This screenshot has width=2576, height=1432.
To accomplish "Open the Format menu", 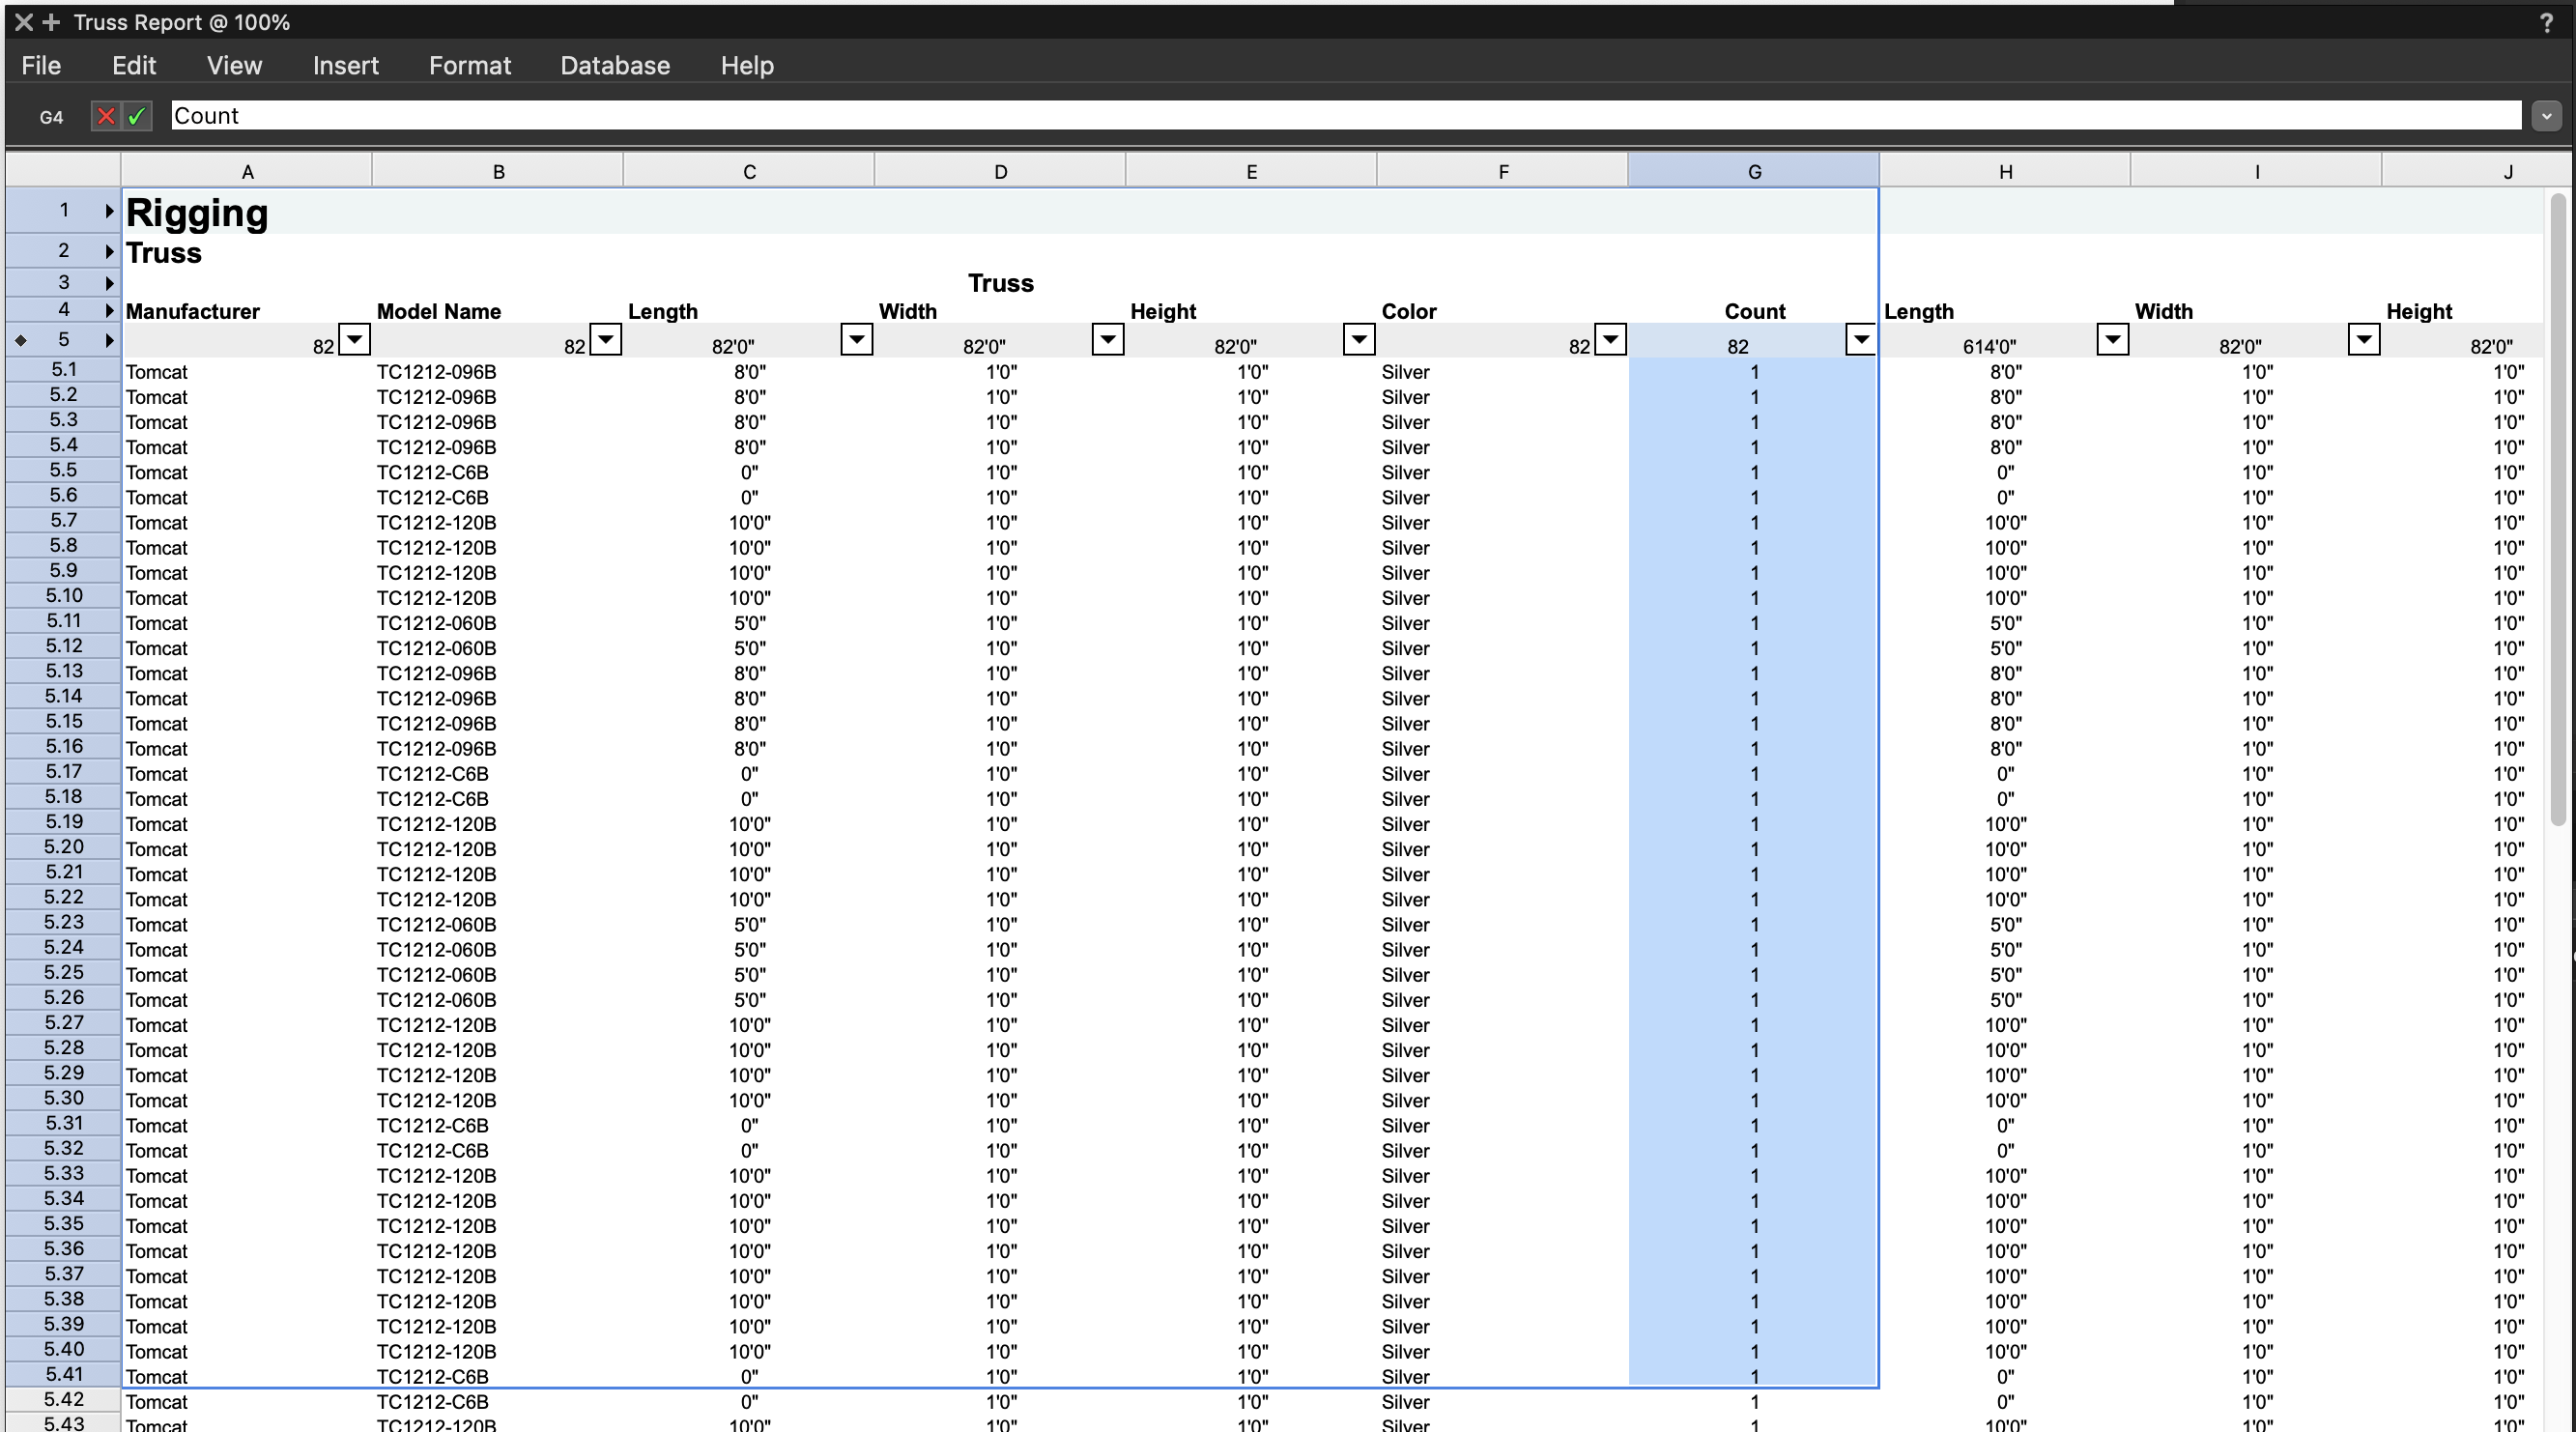I will (x=469, y=66).
